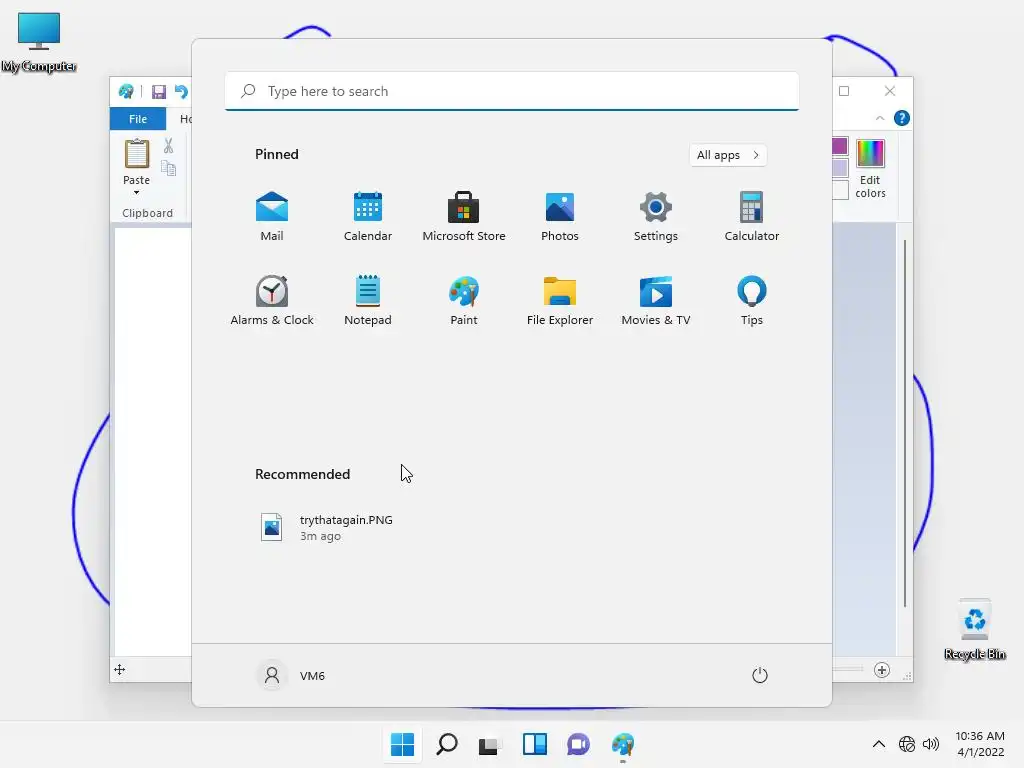1024x768 pixels.
Task: Open the Calendar app
Action: [368, 217]
